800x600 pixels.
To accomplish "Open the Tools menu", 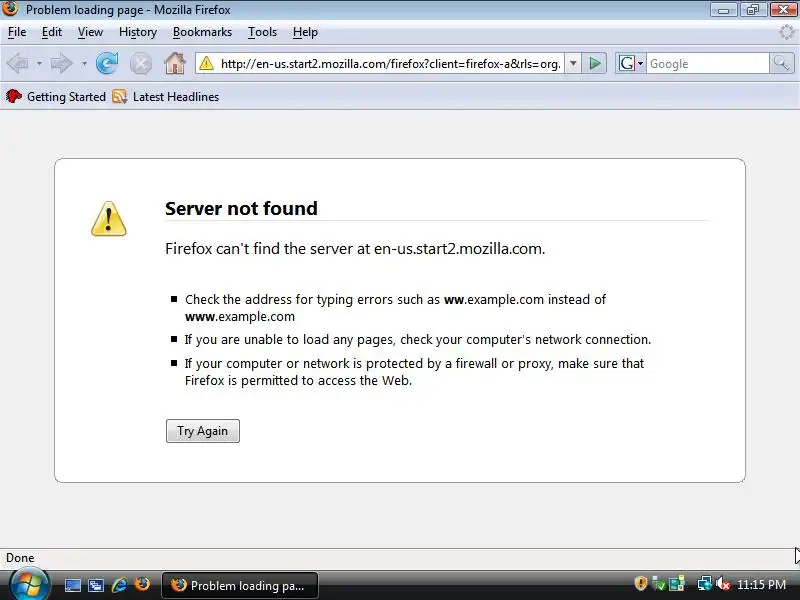I will pyautogui.click(x=262, y=32).
